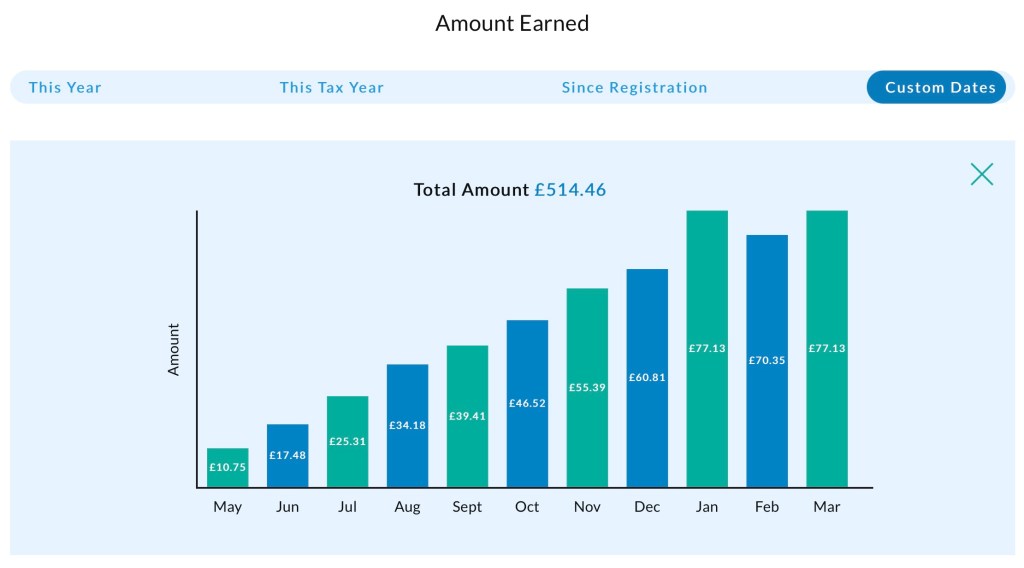Click the Amount Earned heading

tap(512, 23)
